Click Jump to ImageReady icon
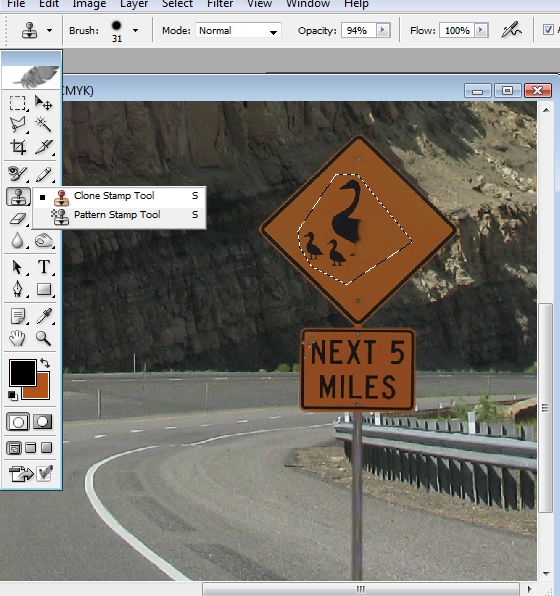The height and width of the screenshot is (596, 560). point(21,474)
